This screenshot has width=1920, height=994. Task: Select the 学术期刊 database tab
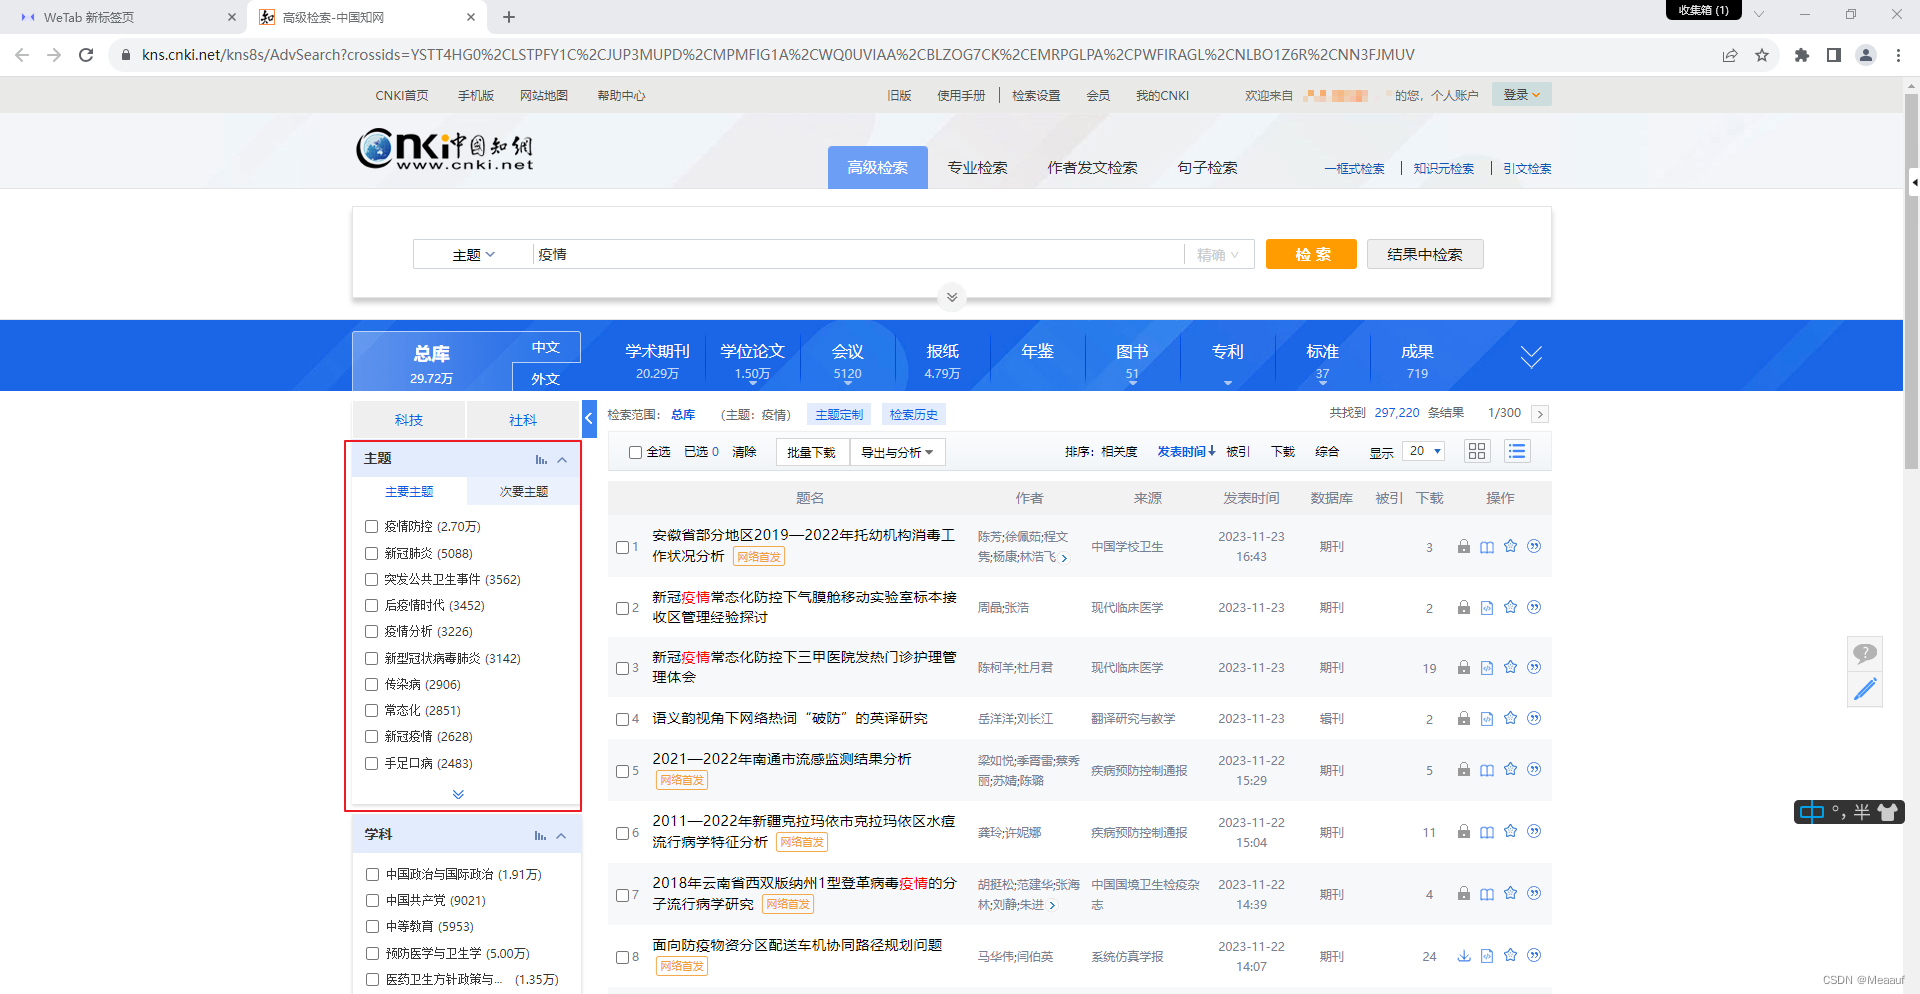pos(657,361)
